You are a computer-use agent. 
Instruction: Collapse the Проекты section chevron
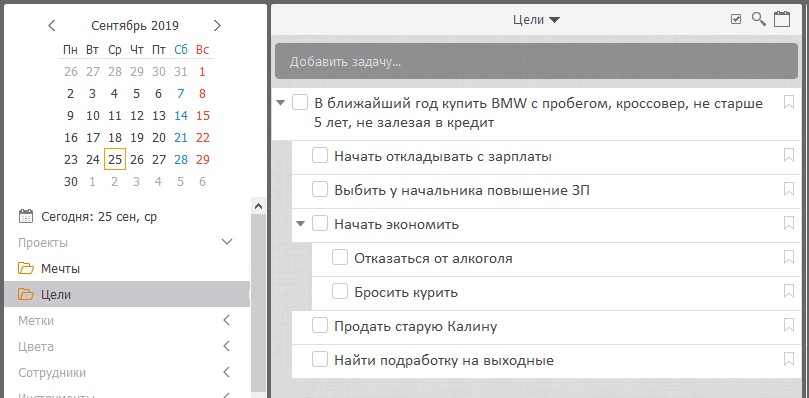click(227, 242)
